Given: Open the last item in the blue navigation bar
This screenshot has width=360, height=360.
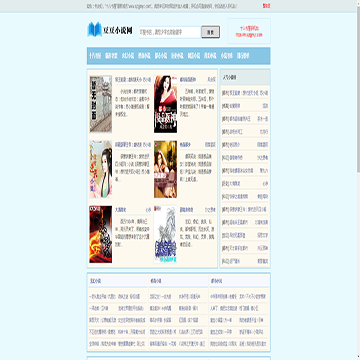Looking at the screenshot, I should tap(243, 56).
